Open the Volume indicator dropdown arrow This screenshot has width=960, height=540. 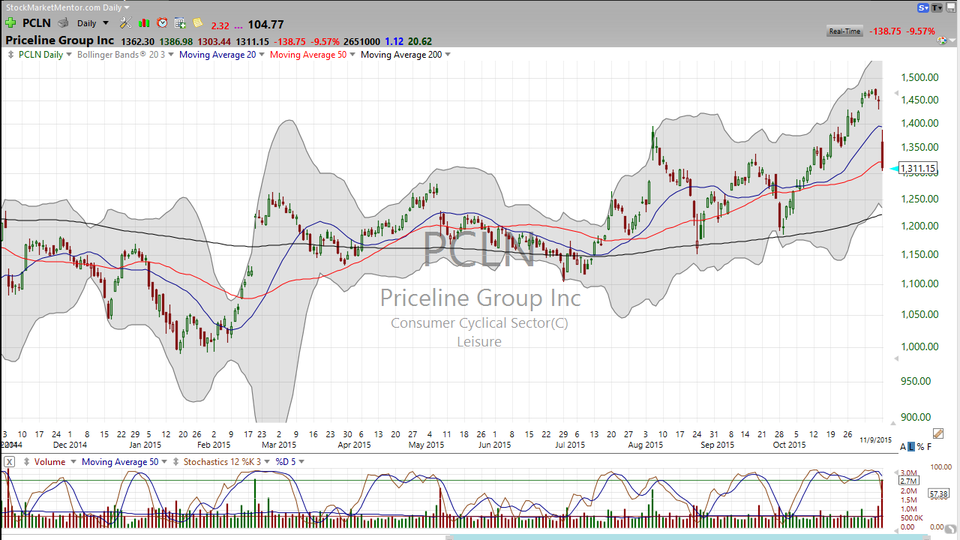click(x=73, y=462)
